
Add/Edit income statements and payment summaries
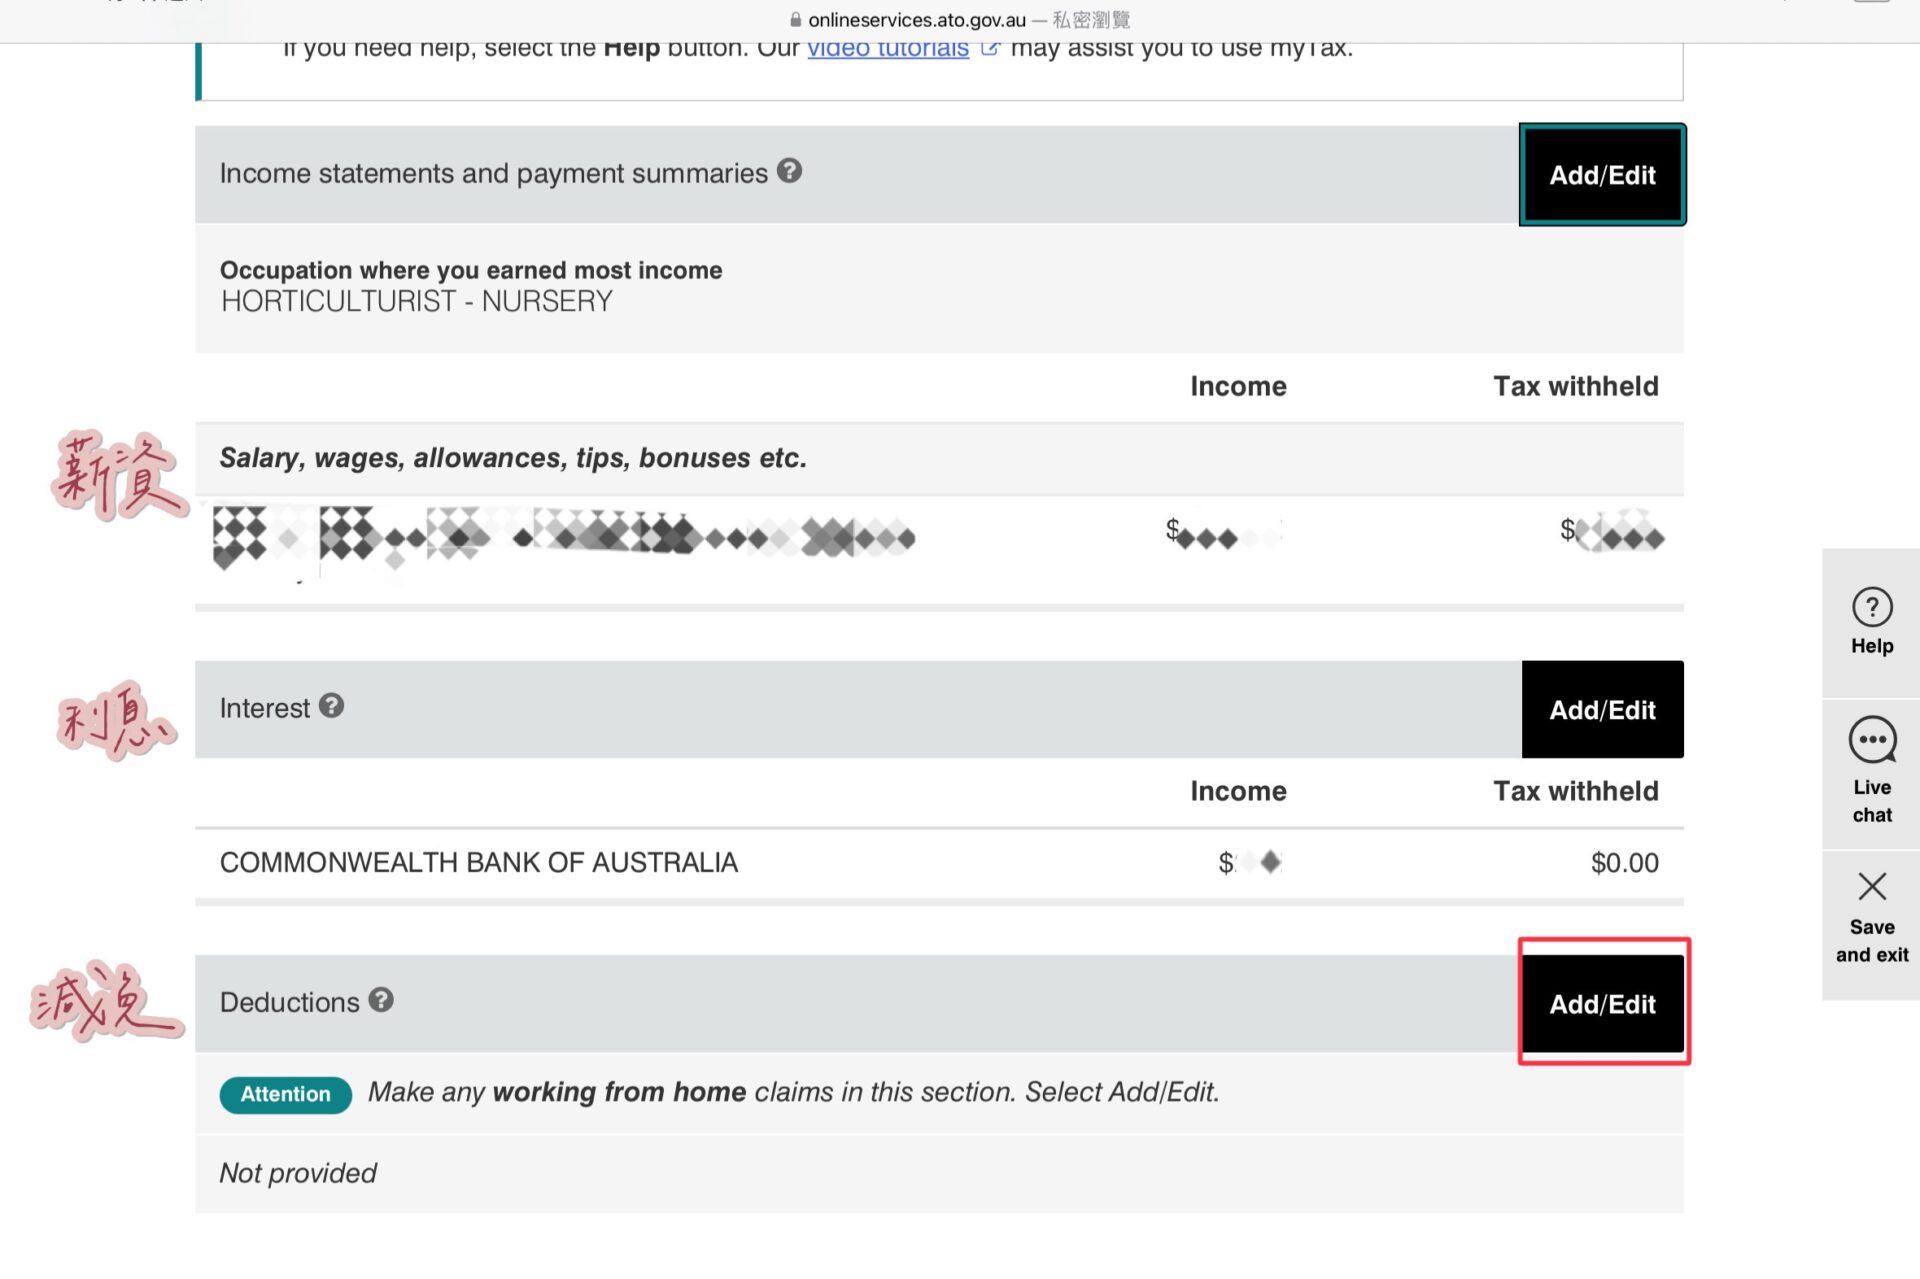tap(1602, 175)
